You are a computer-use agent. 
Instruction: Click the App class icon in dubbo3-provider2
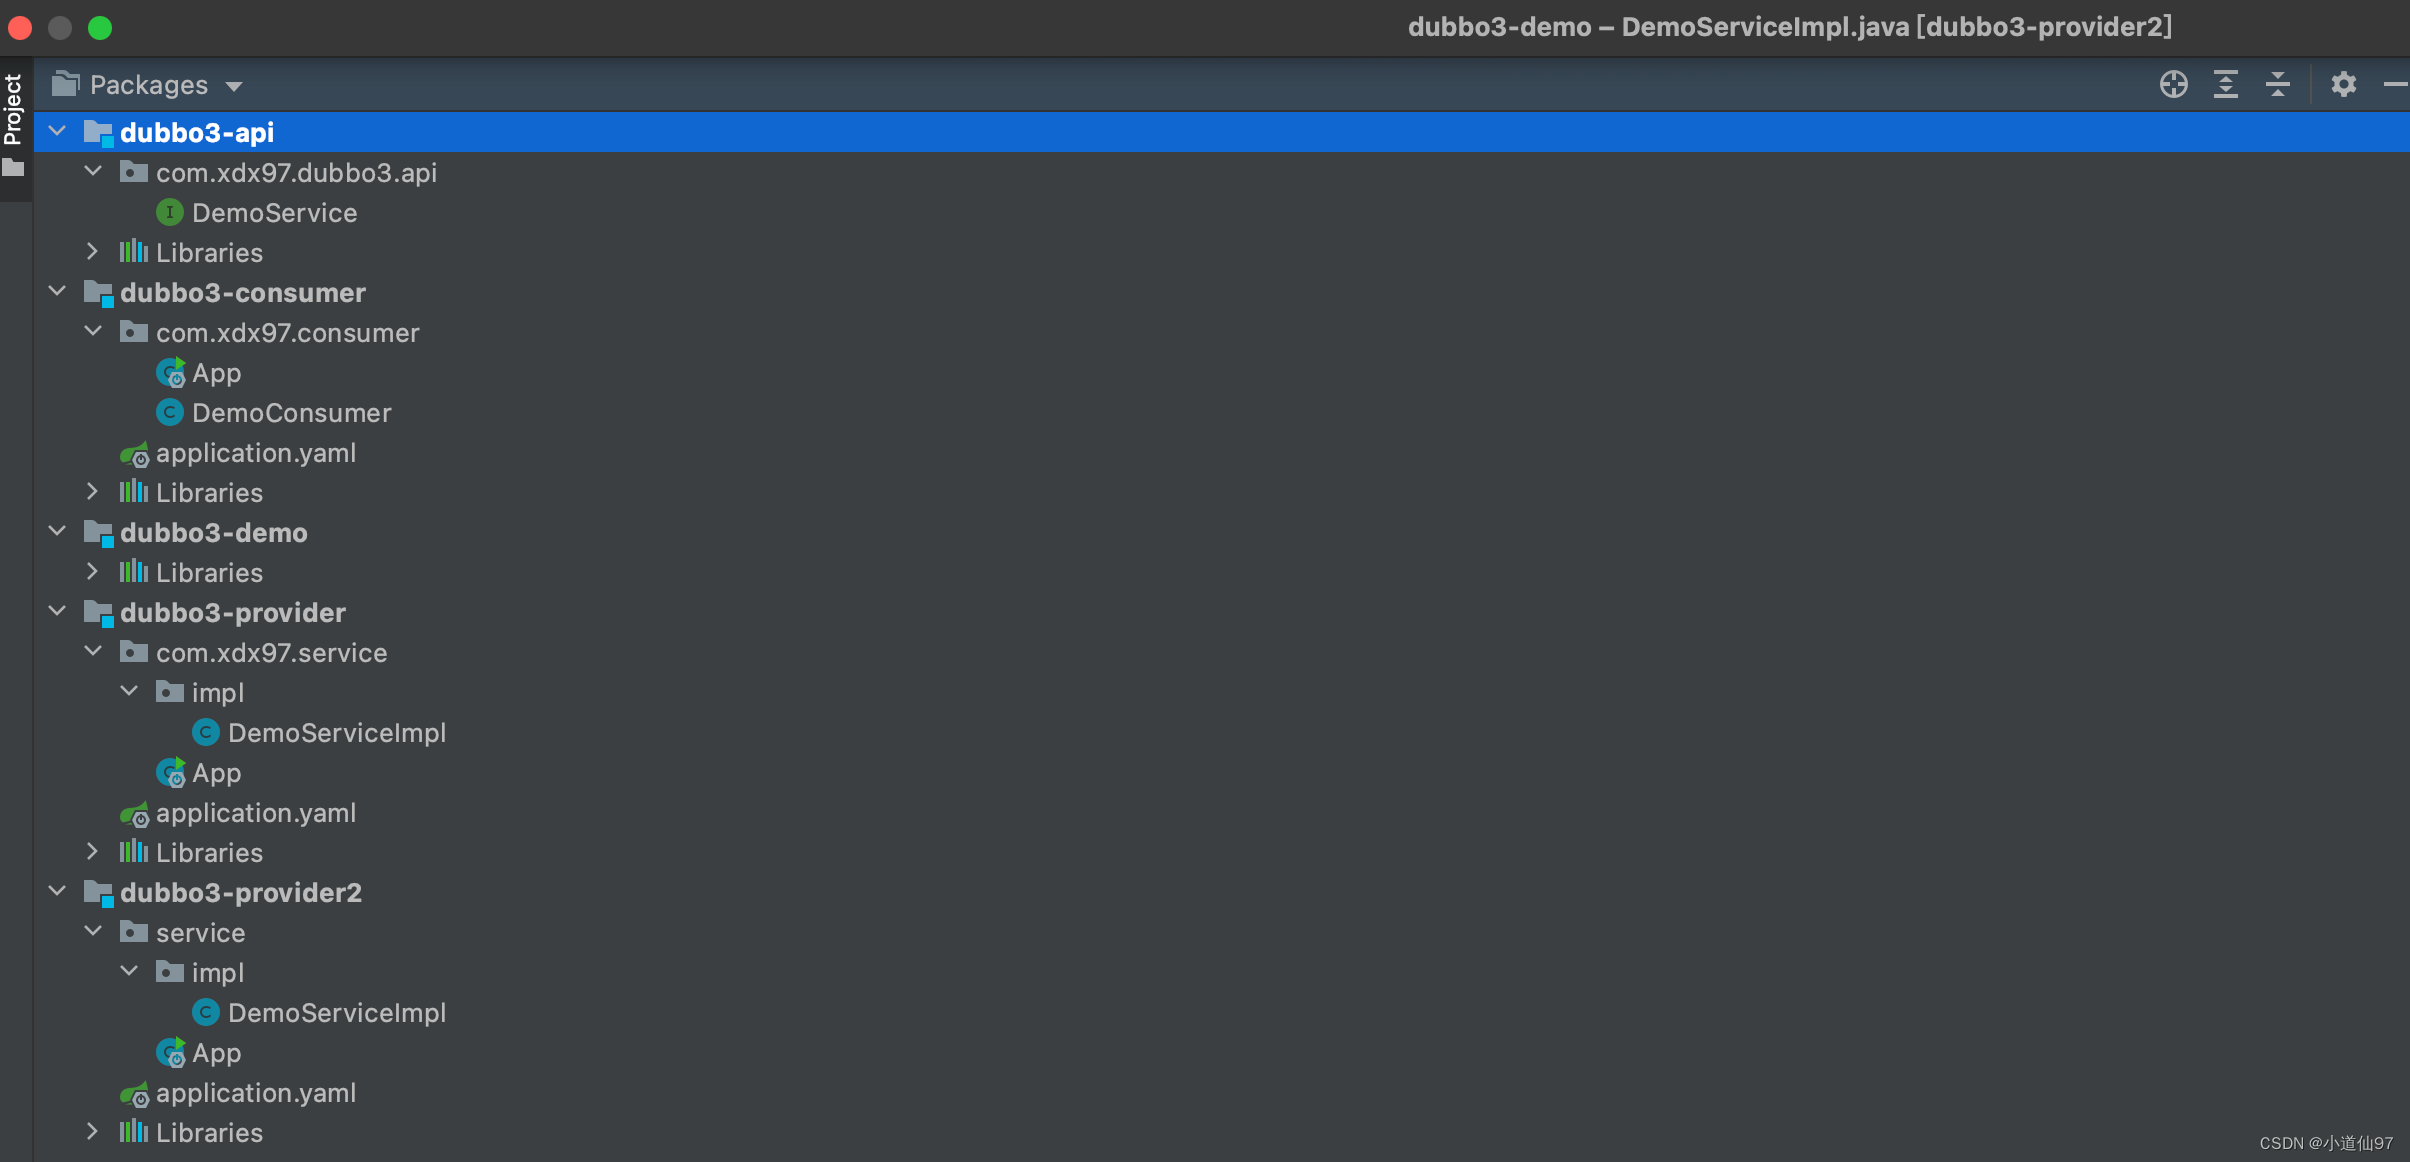tap(174, 1053)
